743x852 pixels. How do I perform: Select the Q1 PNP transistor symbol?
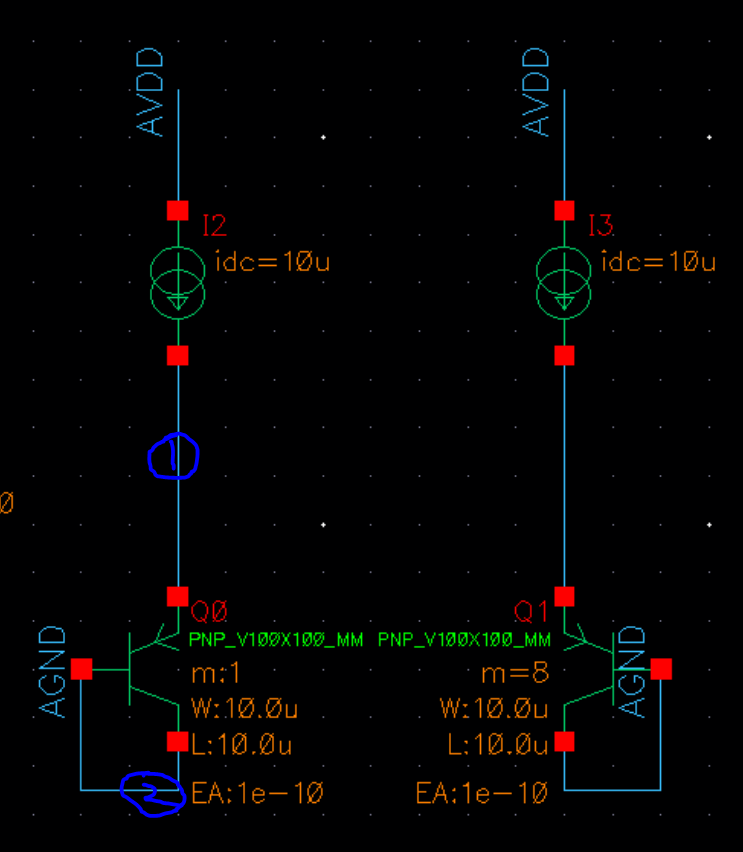click(x=589, y=669)
